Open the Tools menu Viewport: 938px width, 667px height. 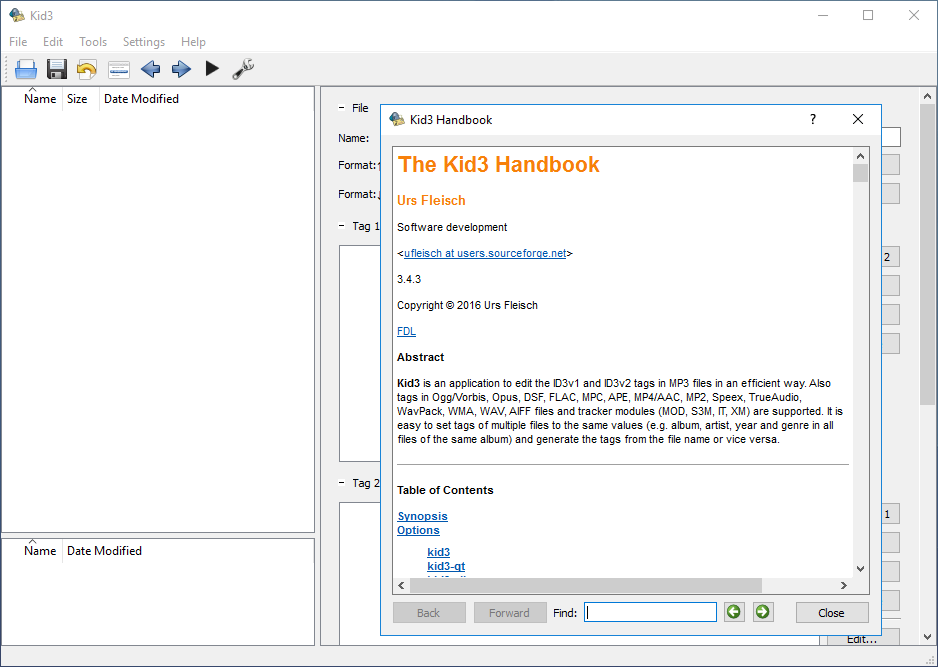coord(93,42)
